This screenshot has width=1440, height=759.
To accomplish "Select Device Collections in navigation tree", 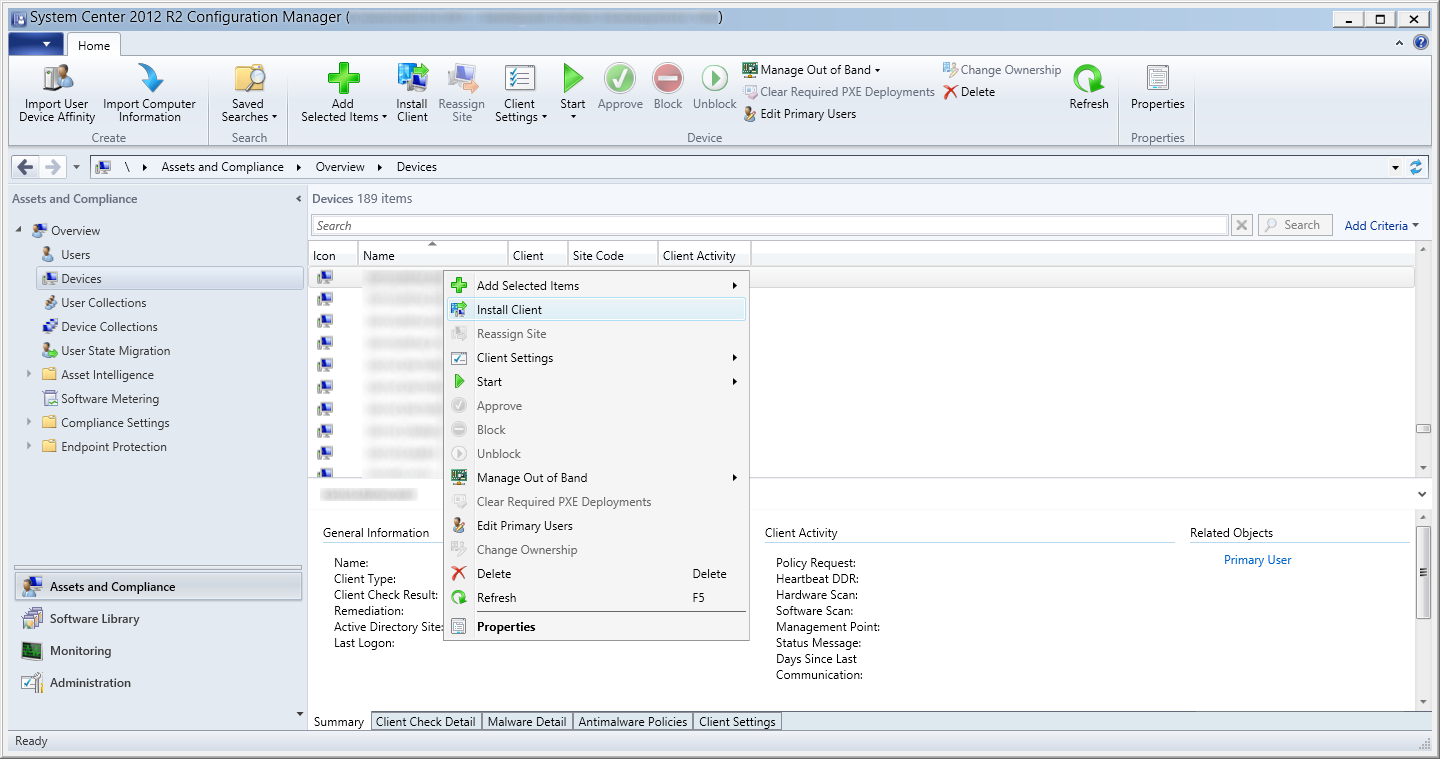I will click(109, 327).
